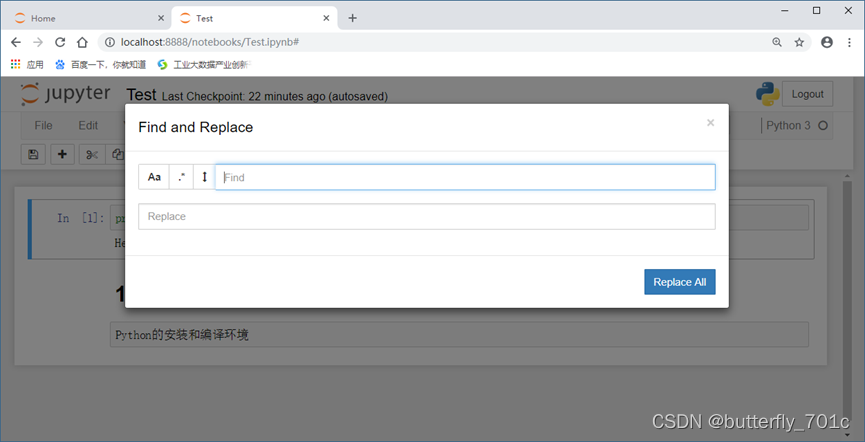This screenshot has width=865, height=442.
Task: Toggle replace in selected cells arrow button
Action: coord(204,177)
